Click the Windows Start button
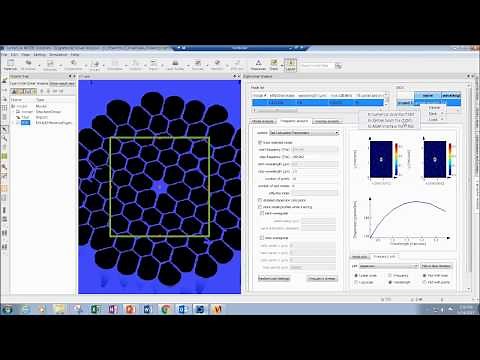The image size is (480, 360). click(7, 309)
